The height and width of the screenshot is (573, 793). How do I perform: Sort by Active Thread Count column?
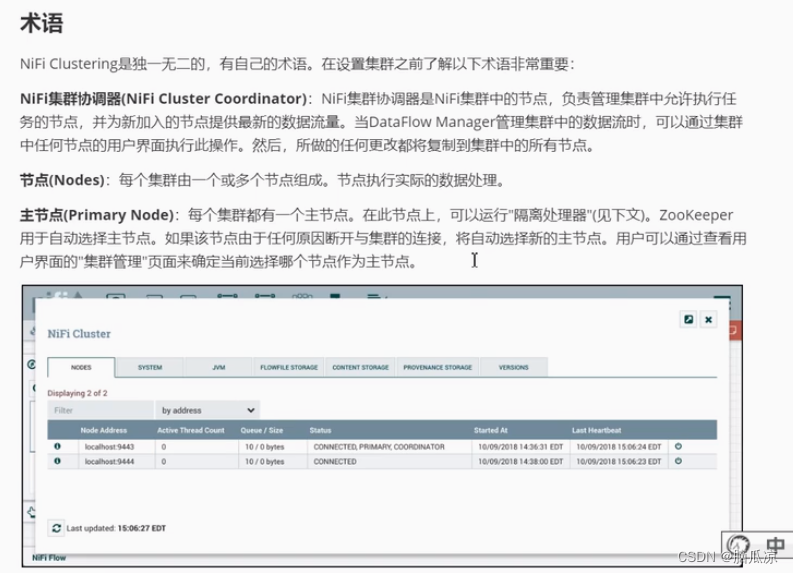pyautogui.click(x=191, y=430)
